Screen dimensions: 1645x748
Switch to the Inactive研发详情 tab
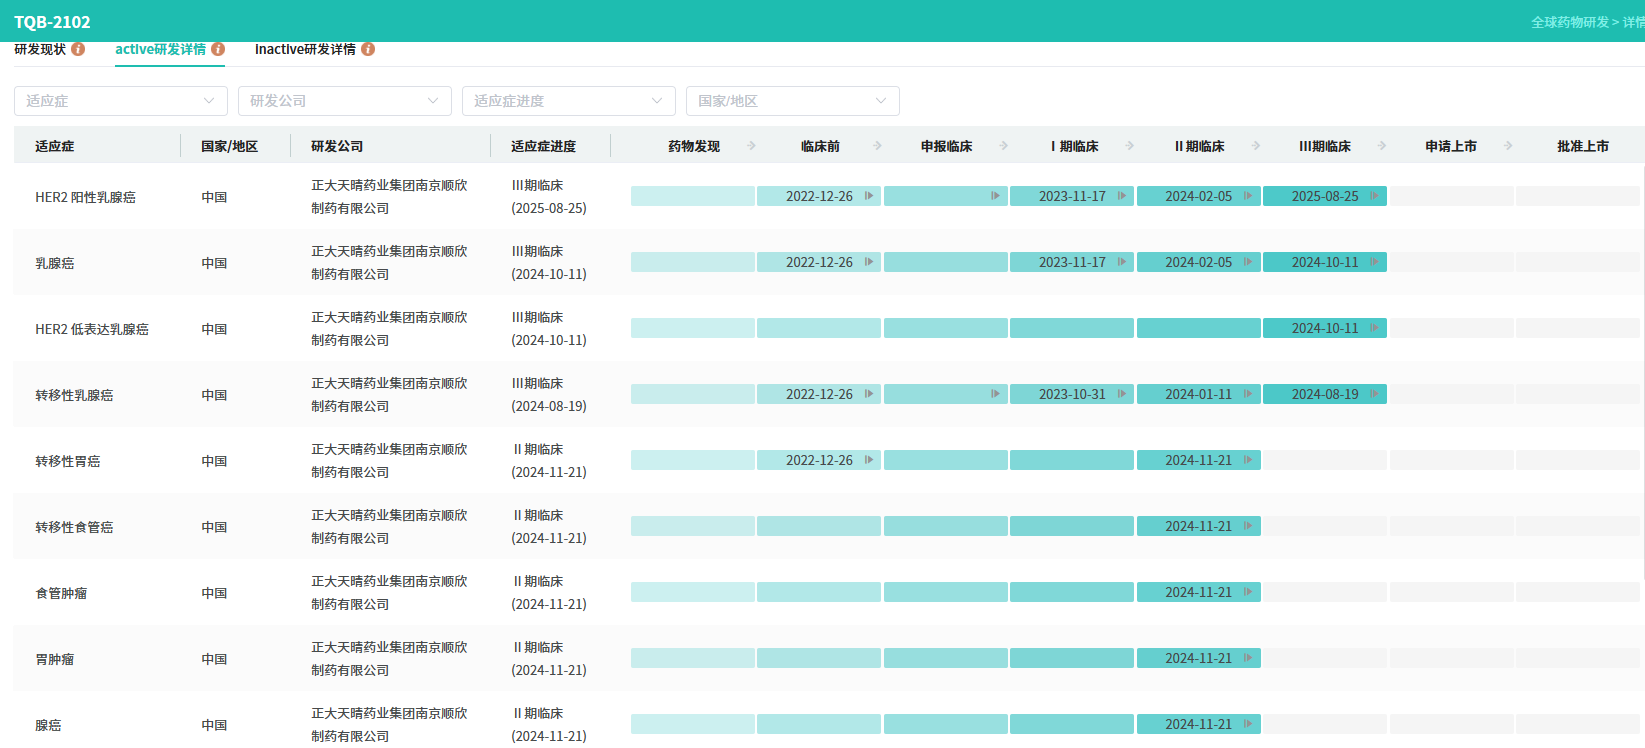click(x=305, y=49)
